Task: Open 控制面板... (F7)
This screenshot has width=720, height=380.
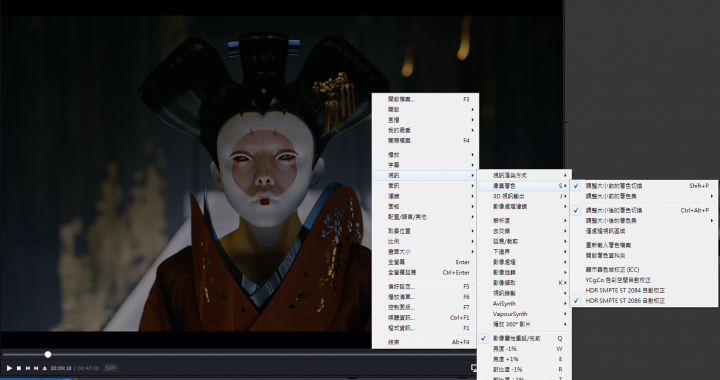Action: 425,307
